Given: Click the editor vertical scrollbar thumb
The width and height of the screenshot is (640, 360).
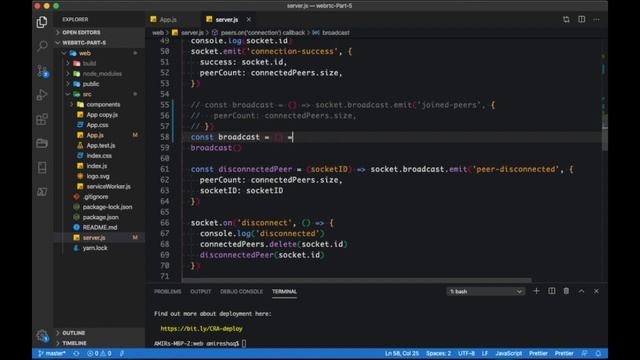Looking at the screenshot, I should coord(604,132).
